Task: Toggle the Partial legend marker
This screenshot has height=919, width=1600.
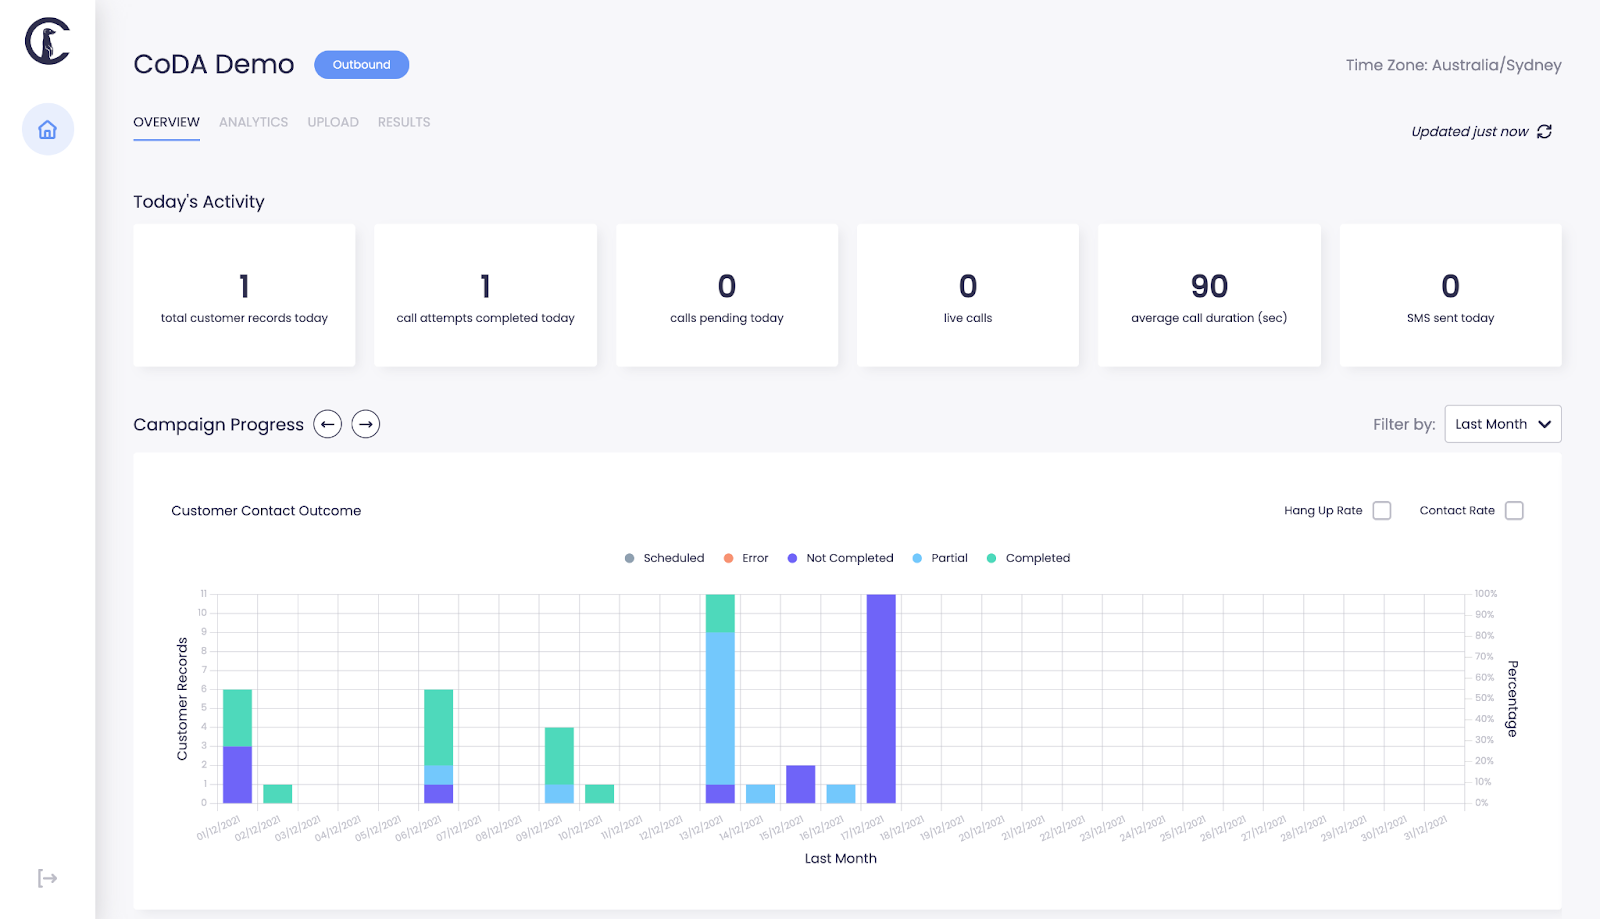Action: [917, 558]
